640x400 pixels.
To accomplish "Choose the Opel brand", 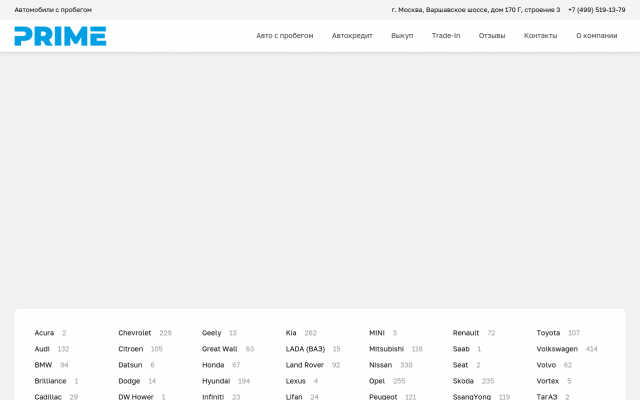I will coord(377,380).
